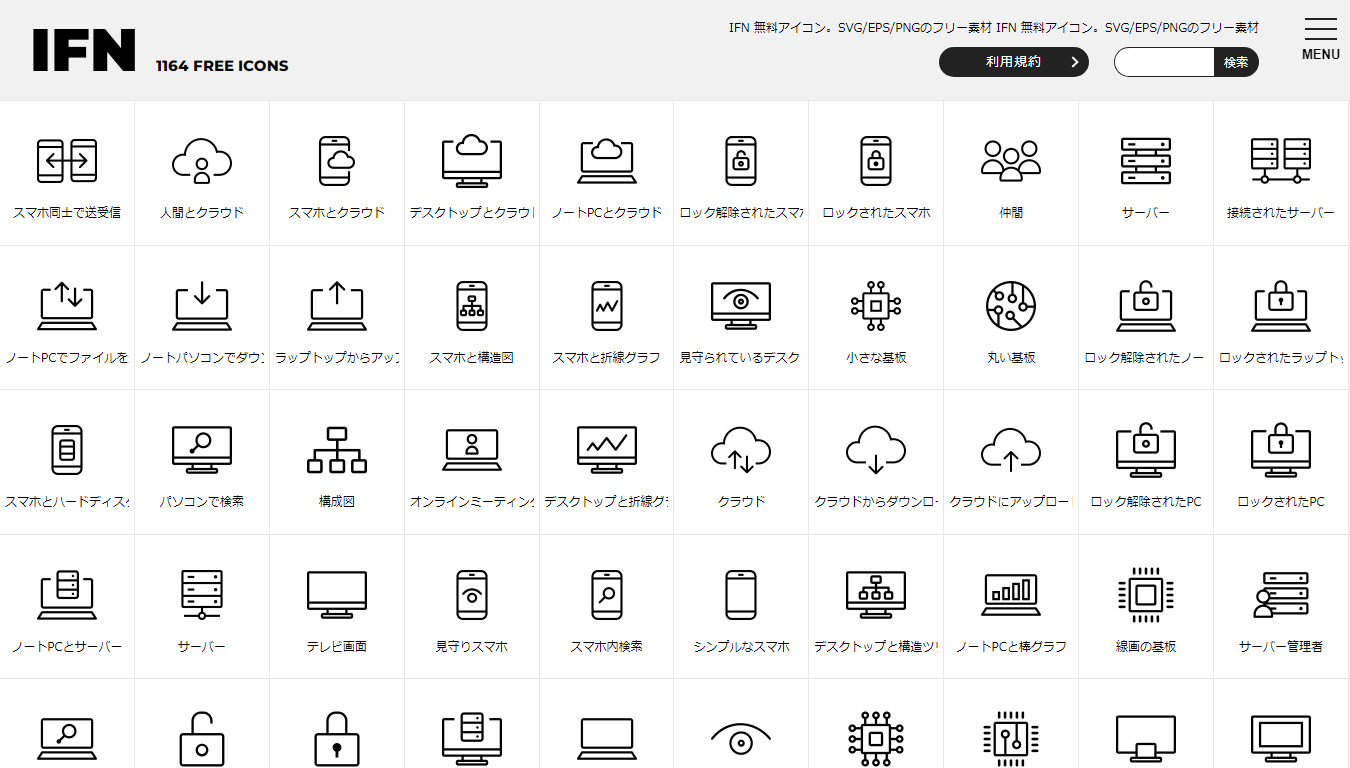This screenshot has width=1350, height=768.
Task: Choose the クラウド sync arrows icon
Action: click(x=741, y=450)
